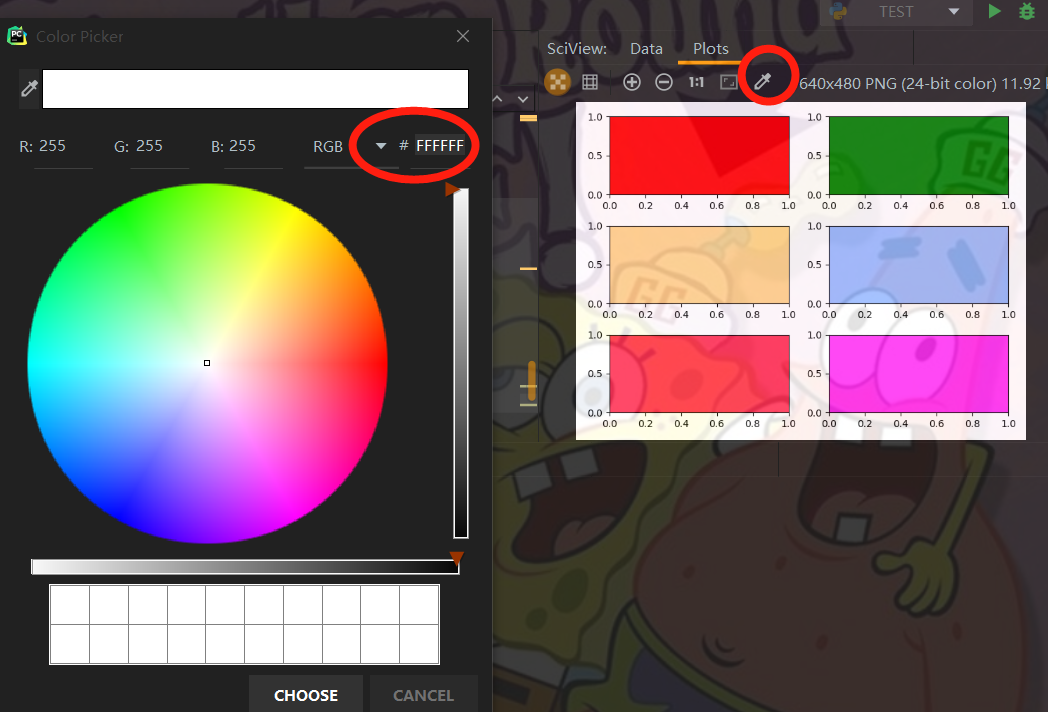
Task: Zoom in on the plot image
Action: (632, 82)
